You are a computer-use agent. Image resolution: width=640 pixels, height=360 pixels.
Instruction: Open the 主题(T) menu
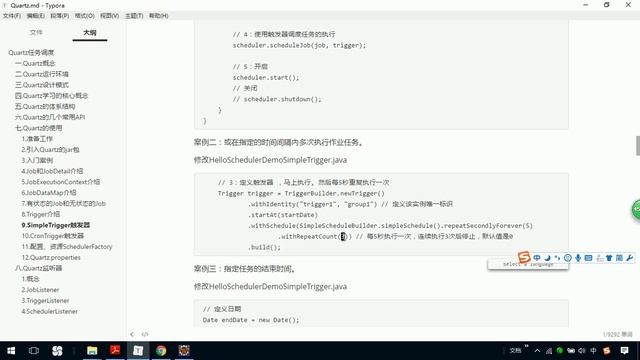(134, 16)
